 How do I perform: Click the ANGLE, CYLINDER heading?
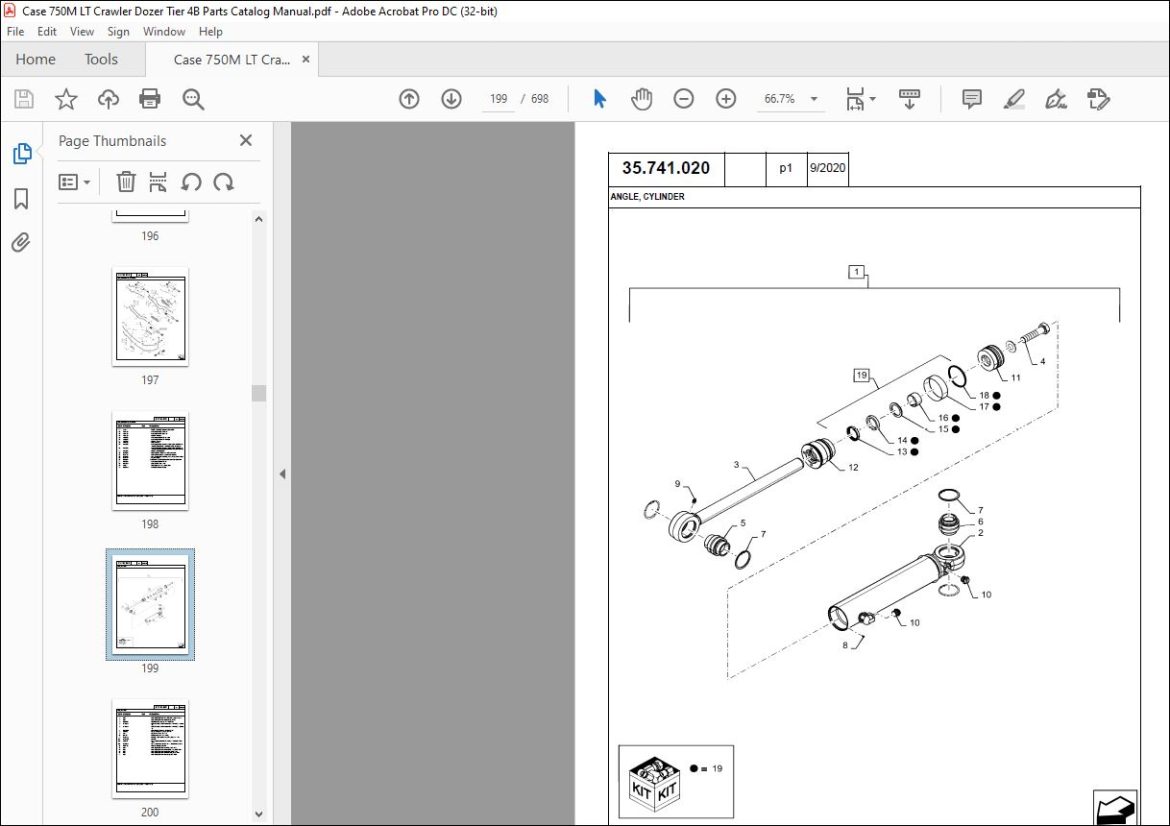click(x=647, y=196)
